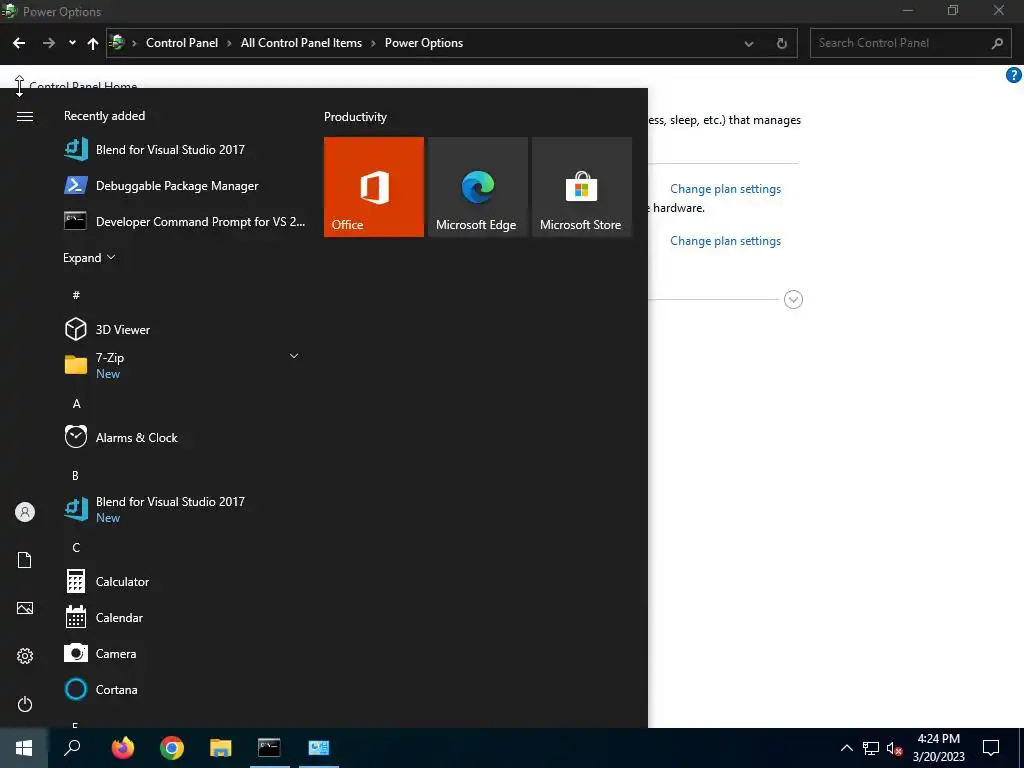Click the user account icon in Start sidebar
The width and height of the screenshot is (1024, 768).
[25, 512]
